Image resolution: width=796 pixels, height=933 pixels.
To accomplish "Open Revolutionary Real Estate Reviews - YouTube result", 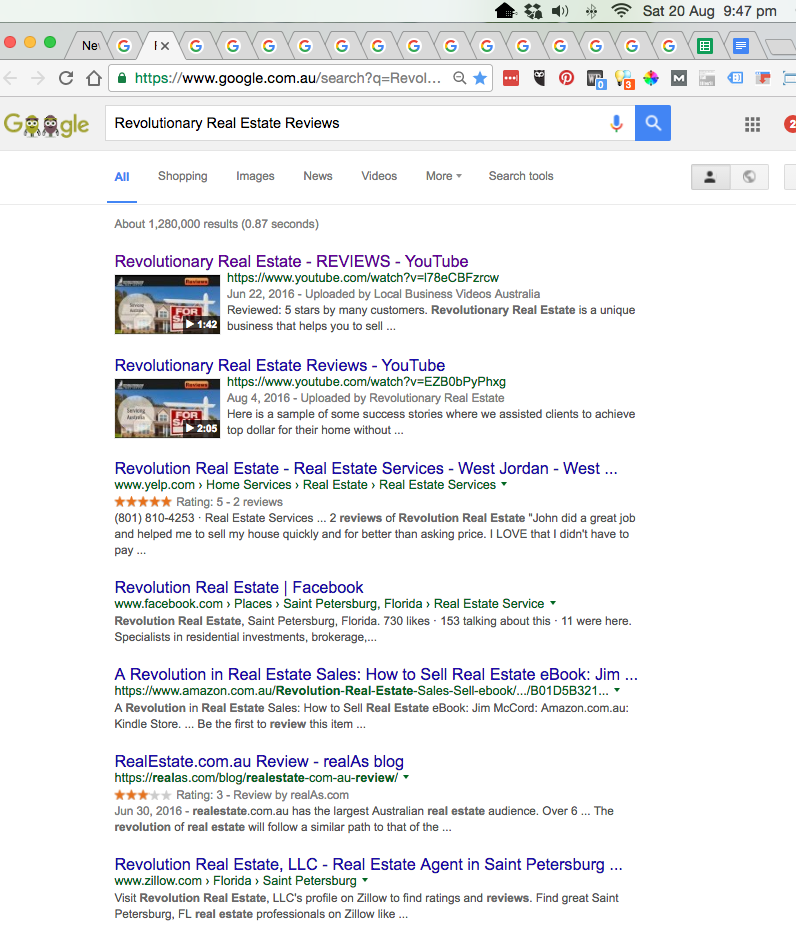I will [280, 365].
